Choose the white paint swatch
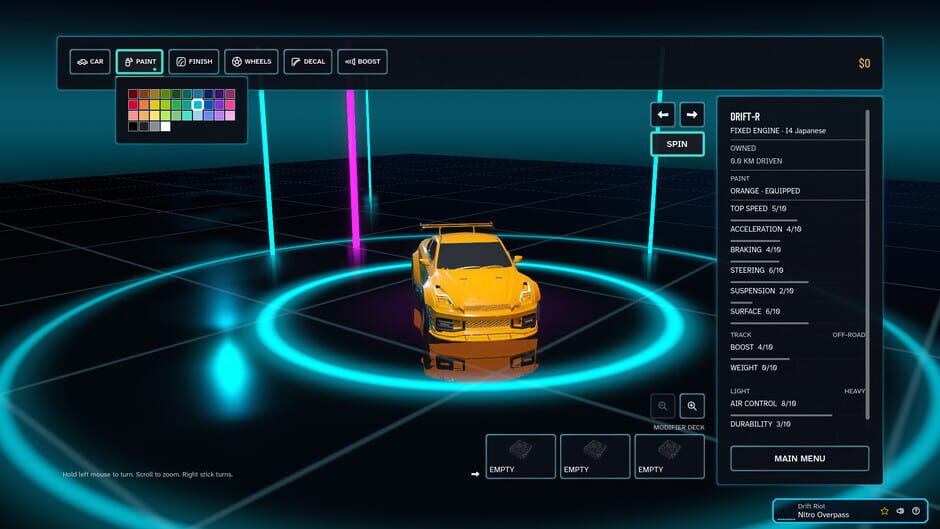940x529 pixels. [165, 127]
